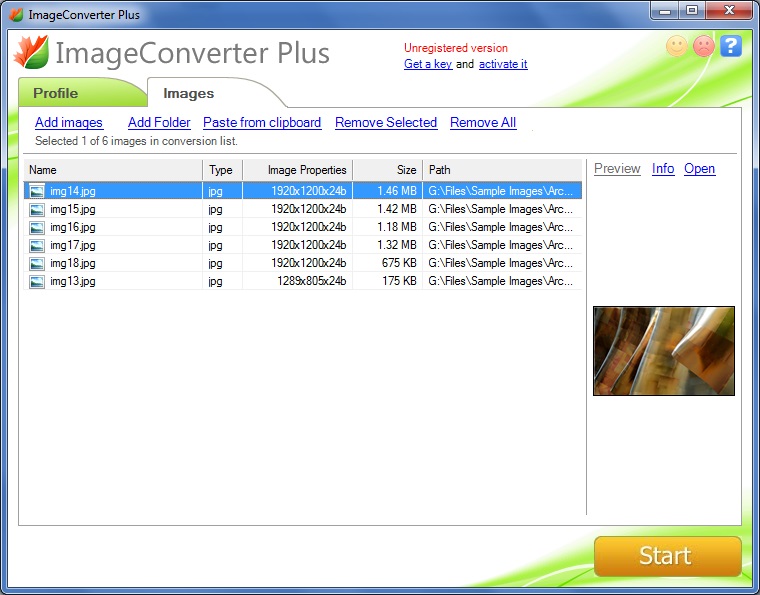Start conversion with the Start button

[668, 556]
